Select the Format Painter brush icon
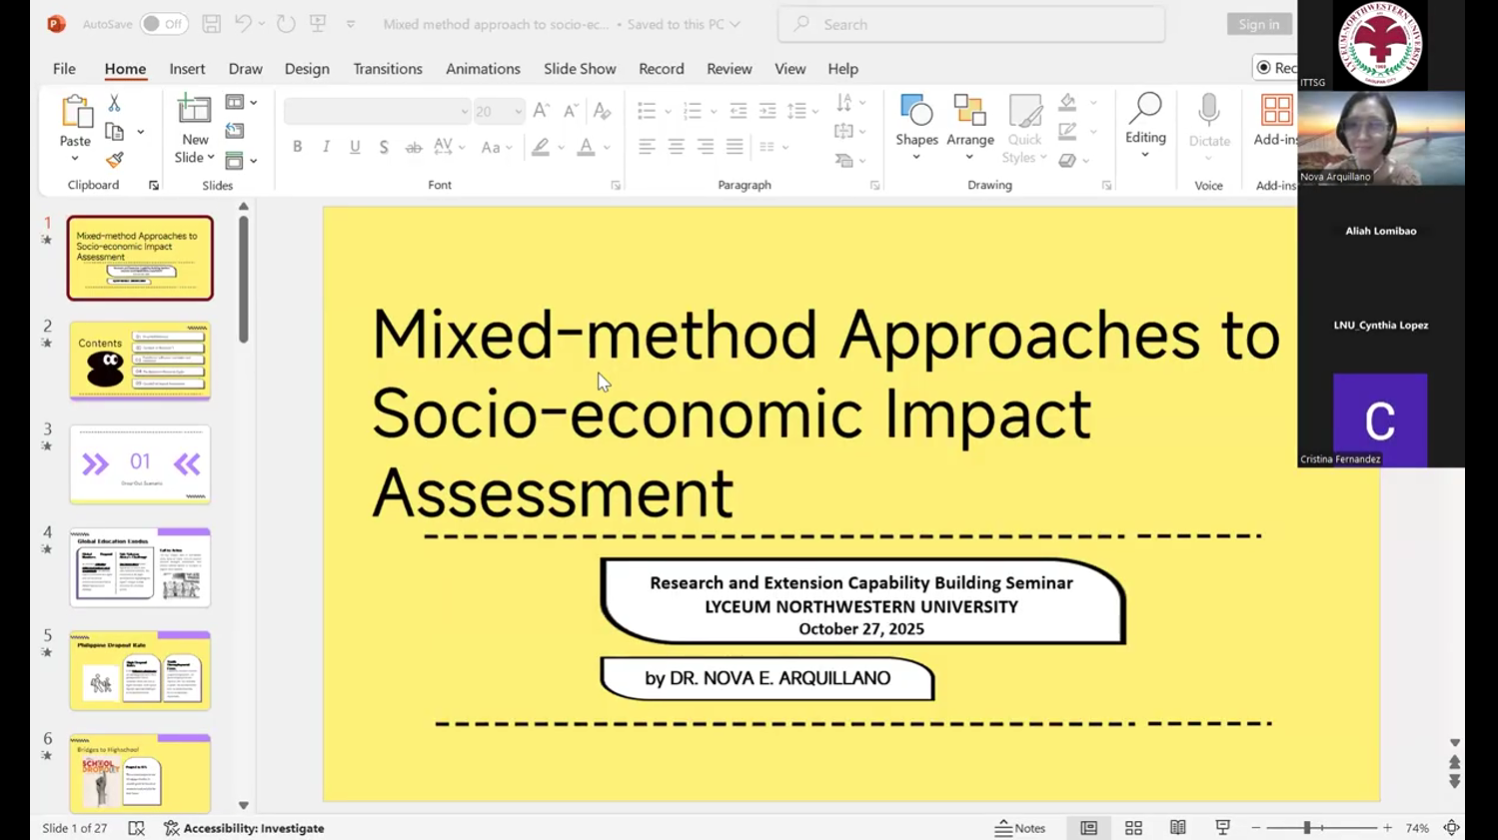 point(115,160)
